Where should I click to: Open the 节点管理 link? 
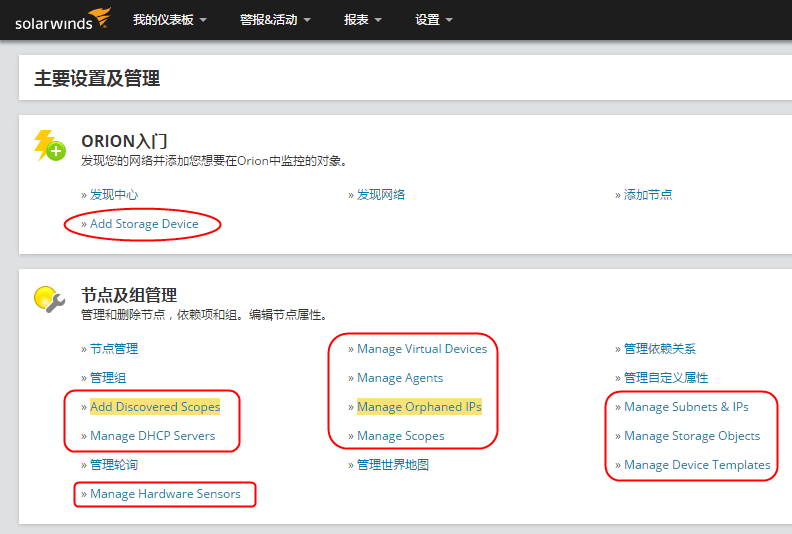114,349
